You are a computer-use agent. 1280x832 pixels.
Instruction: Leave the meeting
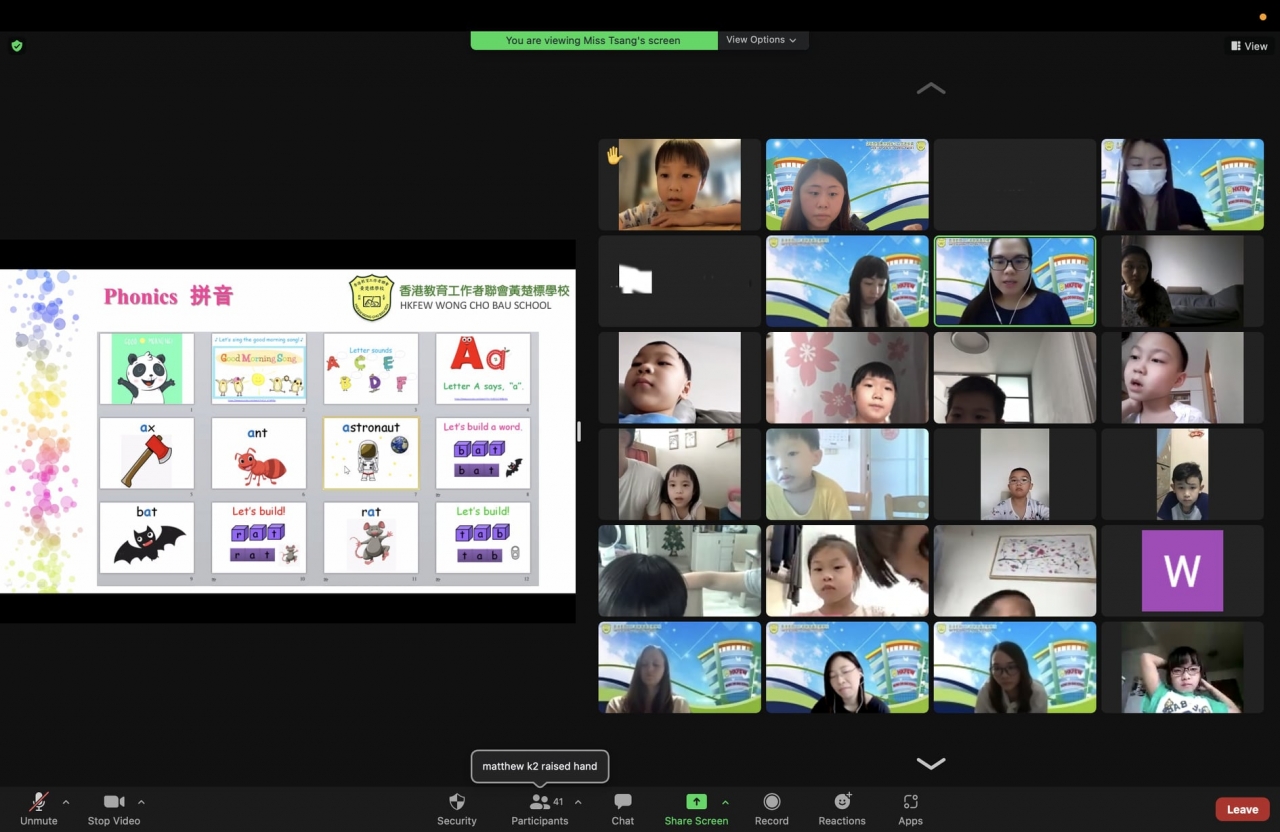pos(1242,809)
